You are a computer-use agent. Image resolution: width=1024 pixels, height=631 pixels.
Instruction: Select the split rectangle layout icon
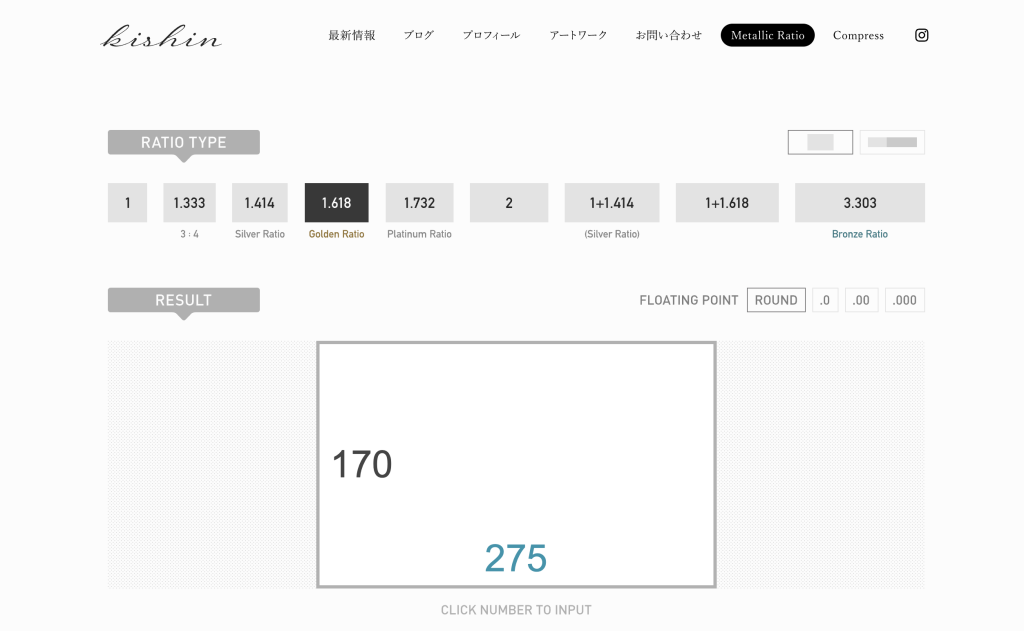(x=892, y=142)
